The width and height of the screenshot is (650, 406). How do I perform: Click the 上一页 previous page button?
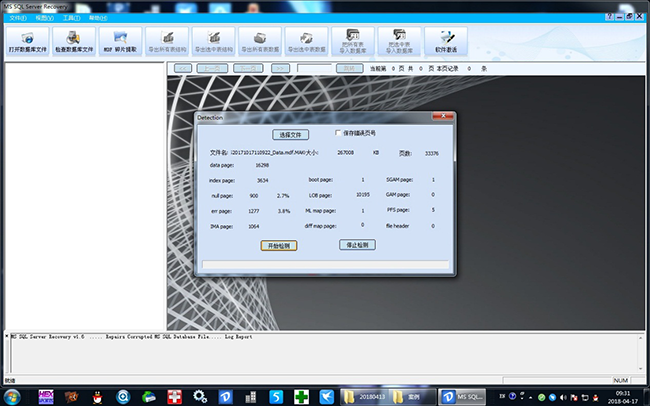(x=212, y=68)
